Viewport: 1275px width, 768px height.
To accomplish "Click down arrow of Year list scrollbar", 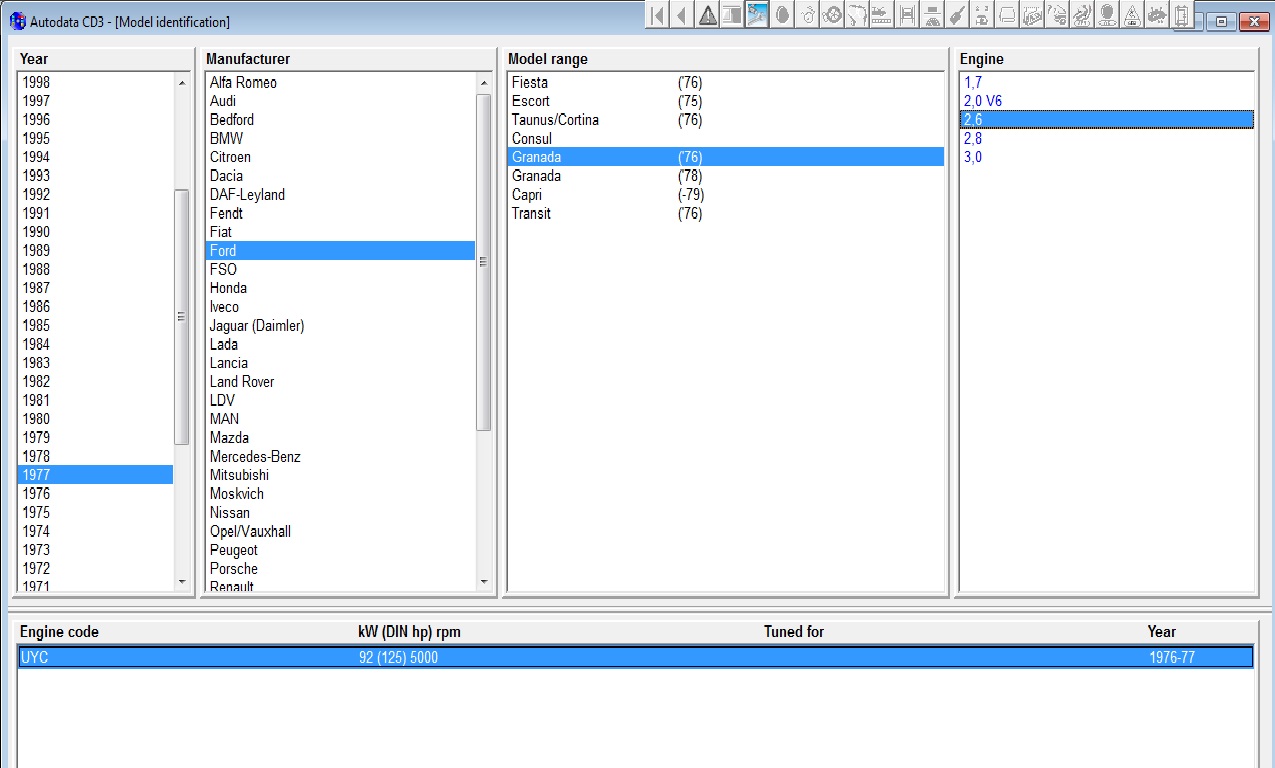I will [182, 581].
